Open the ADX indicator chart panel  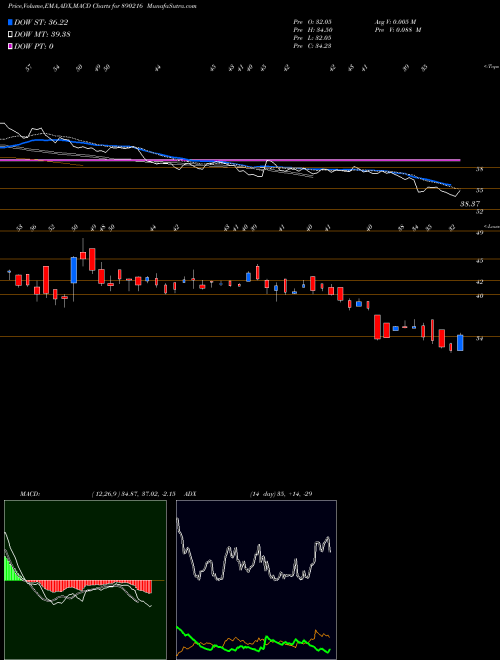(256, 580)
